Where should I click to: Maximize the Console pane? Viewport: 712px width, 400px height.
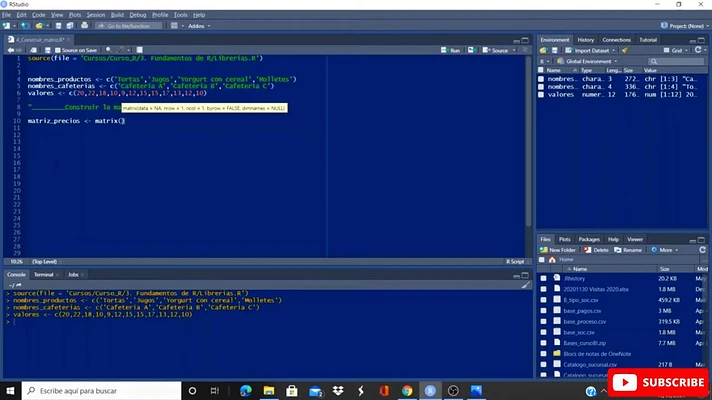tap(525, 275)
